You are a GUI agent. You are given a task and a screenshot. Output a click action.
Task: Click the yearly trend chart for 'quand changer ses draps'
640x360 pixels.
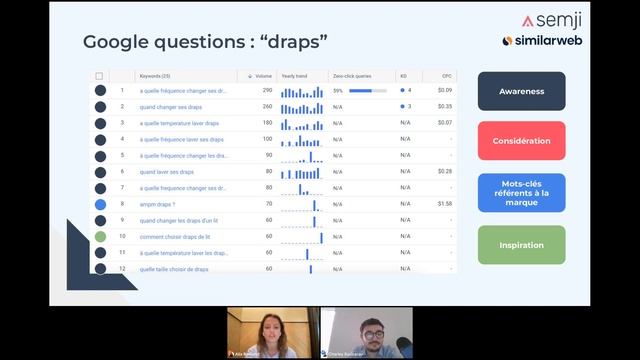(x=302, y=108)
